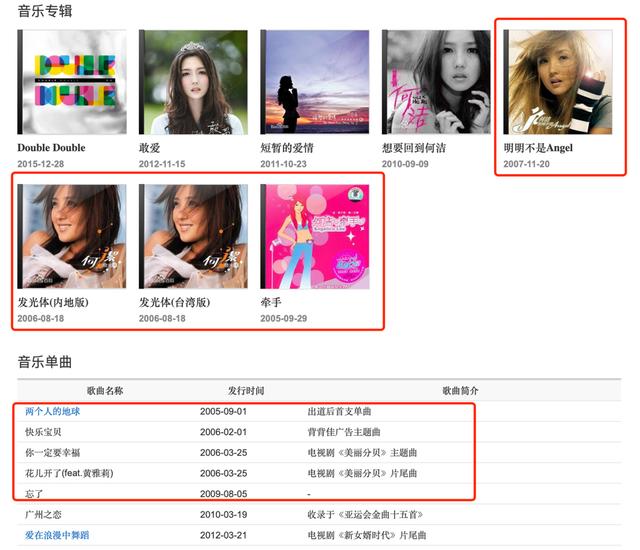
Task: Click the 敢爱 album cover image
Action: [x=193, y=82]
